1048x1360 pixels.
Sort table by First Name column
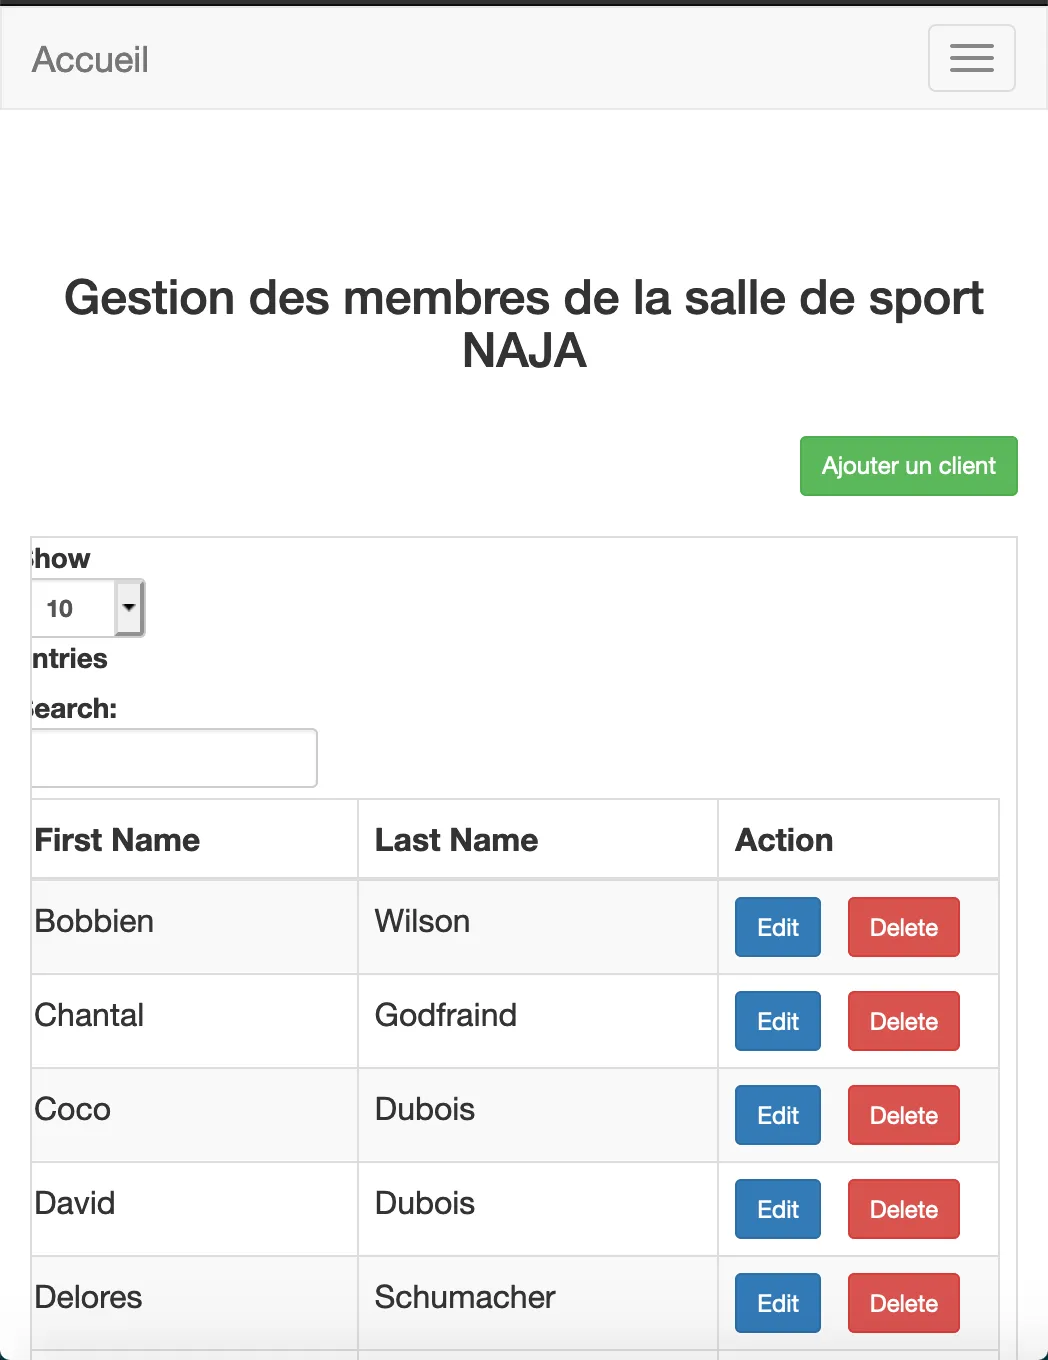click(118, 840)
